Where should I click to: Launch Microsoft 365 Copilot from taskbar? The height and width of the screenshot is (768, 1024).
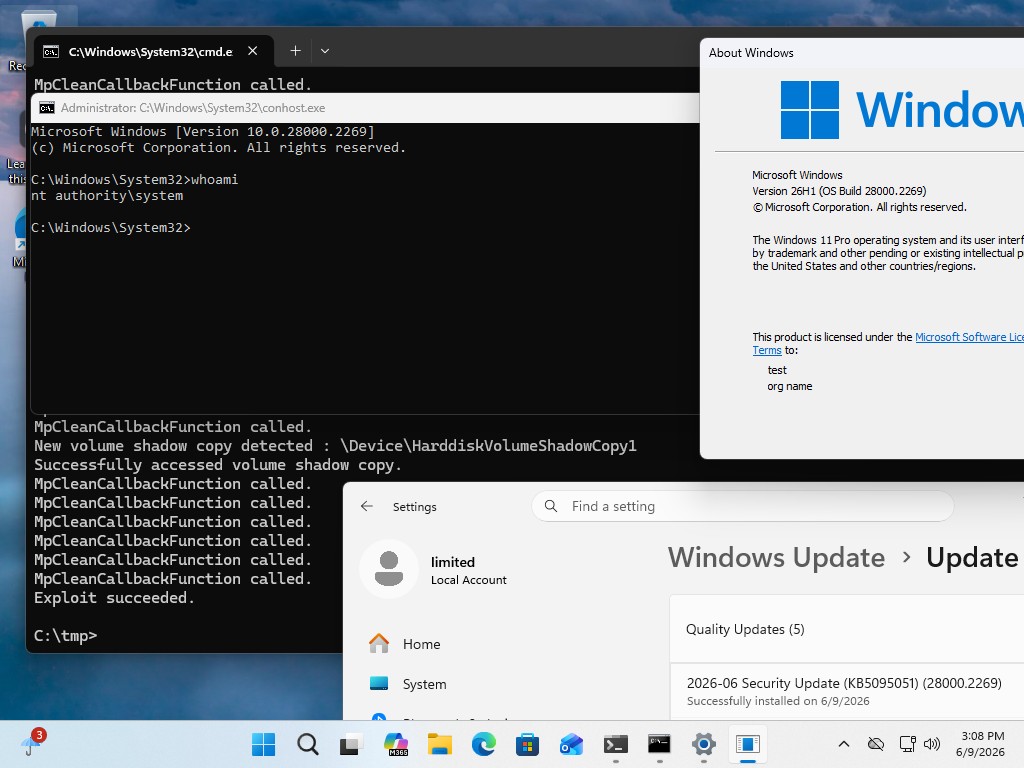pos(395,744)
